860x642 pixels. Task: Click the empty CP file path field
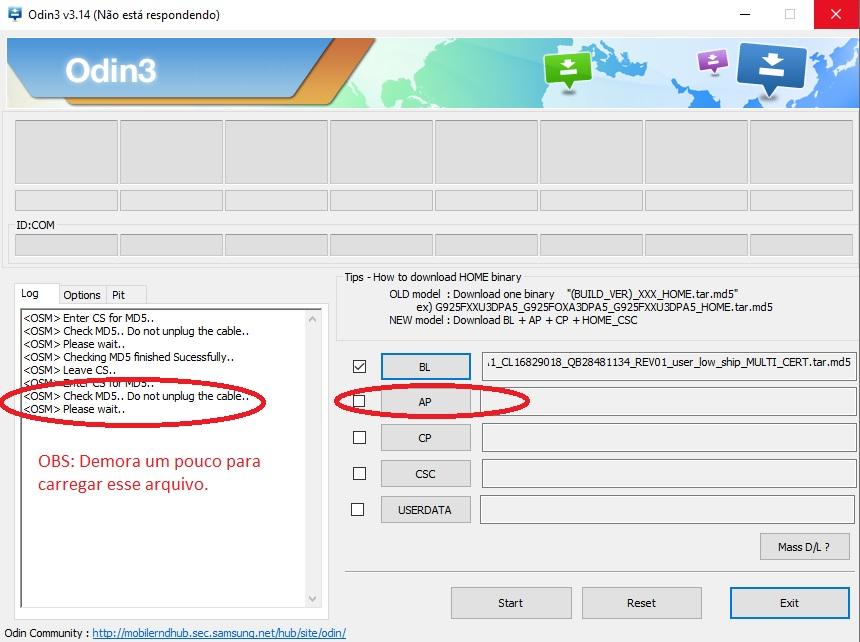pyautogui.click(x=669, y=438)
